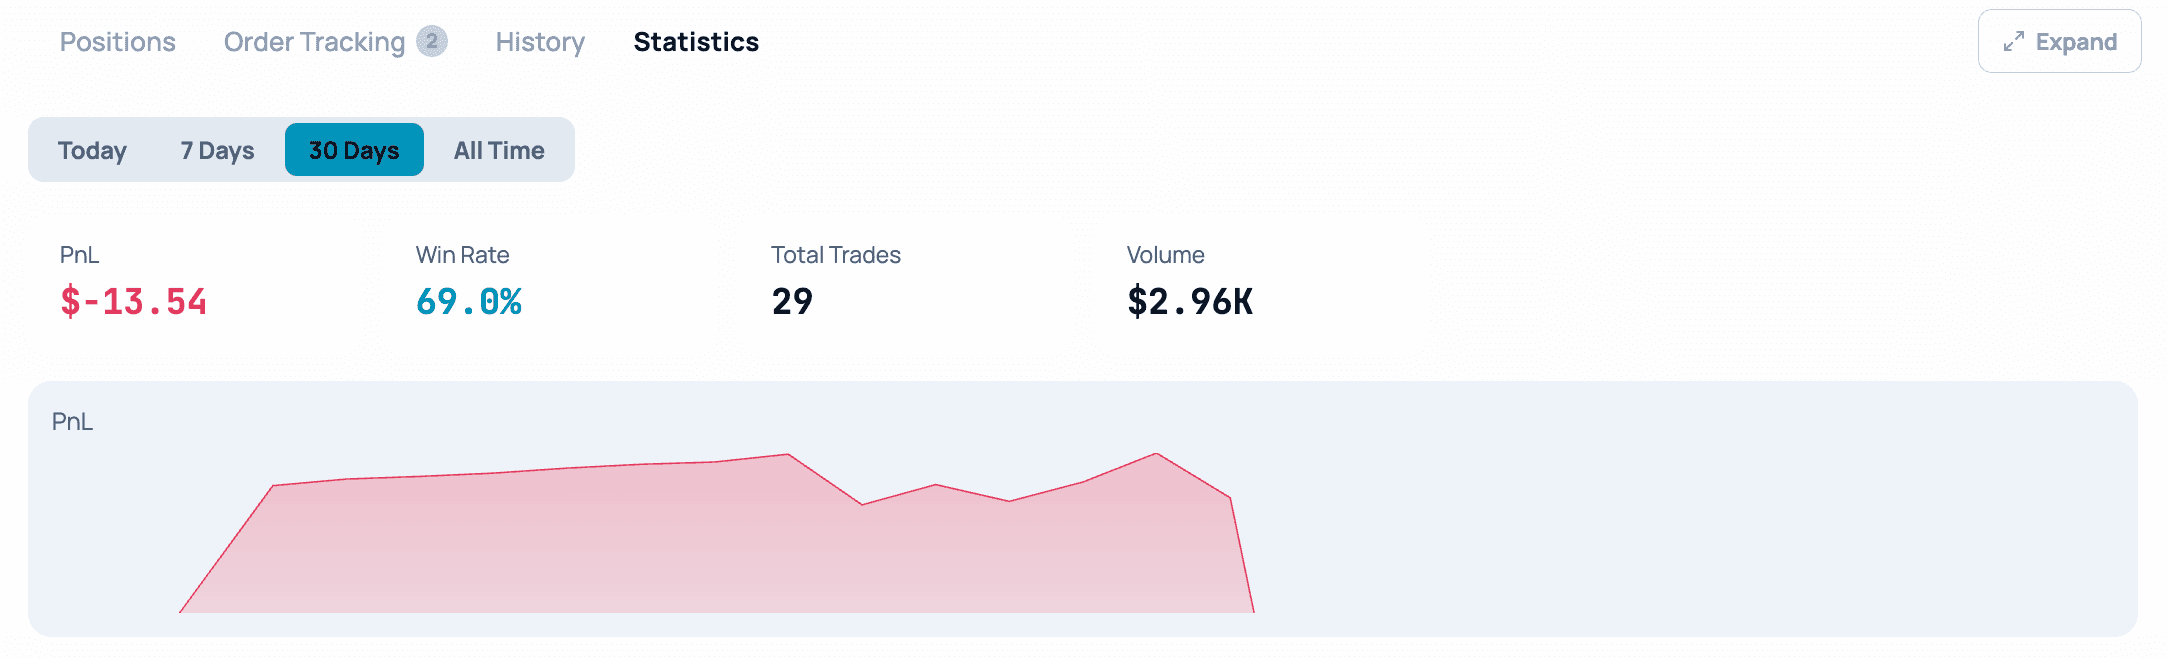The width and height of the screenshot is (2168, 658).
Task: Click the Win Rate label
Action: click(x=463, y=255)
